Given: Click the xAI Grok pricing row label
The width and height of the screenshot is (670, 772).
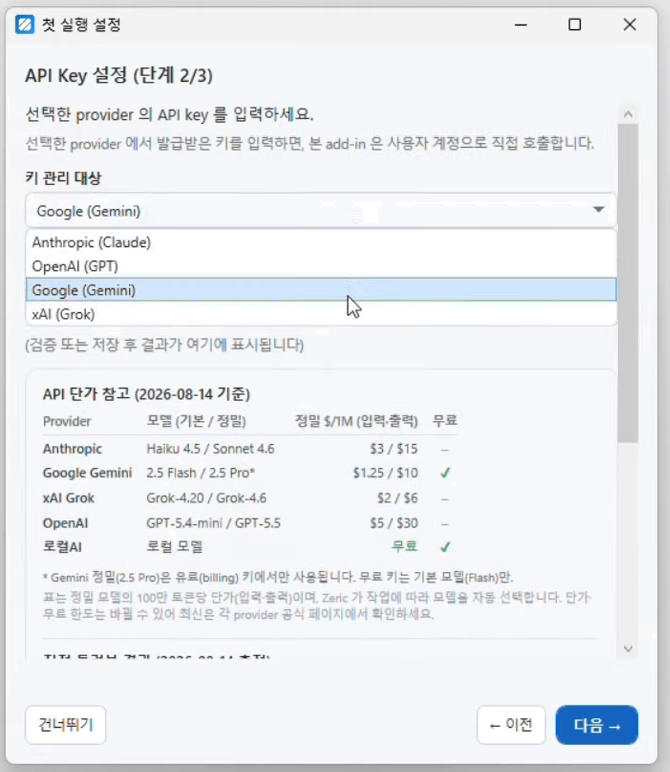Looking at the screenshot, I should click(x=68, y=498).
